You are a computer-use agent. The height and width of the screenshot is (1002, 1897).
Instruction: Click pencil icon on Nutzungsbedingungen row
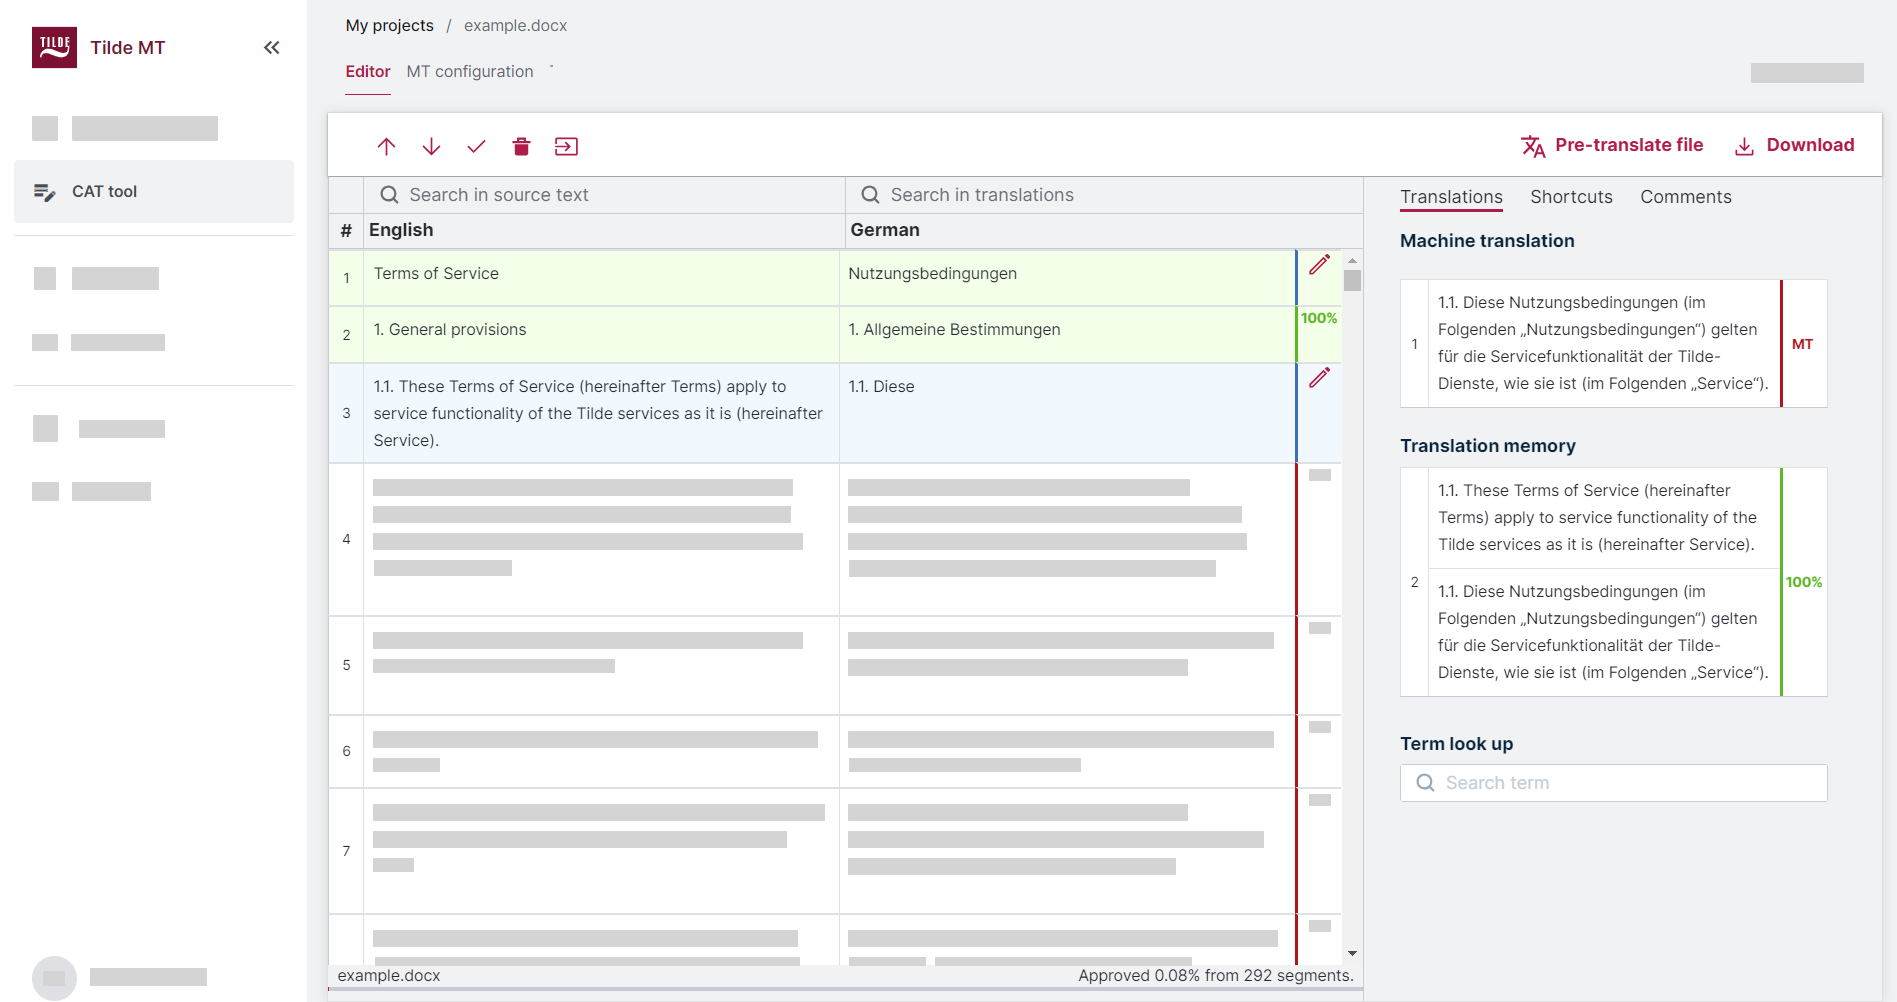(1320, 265)
